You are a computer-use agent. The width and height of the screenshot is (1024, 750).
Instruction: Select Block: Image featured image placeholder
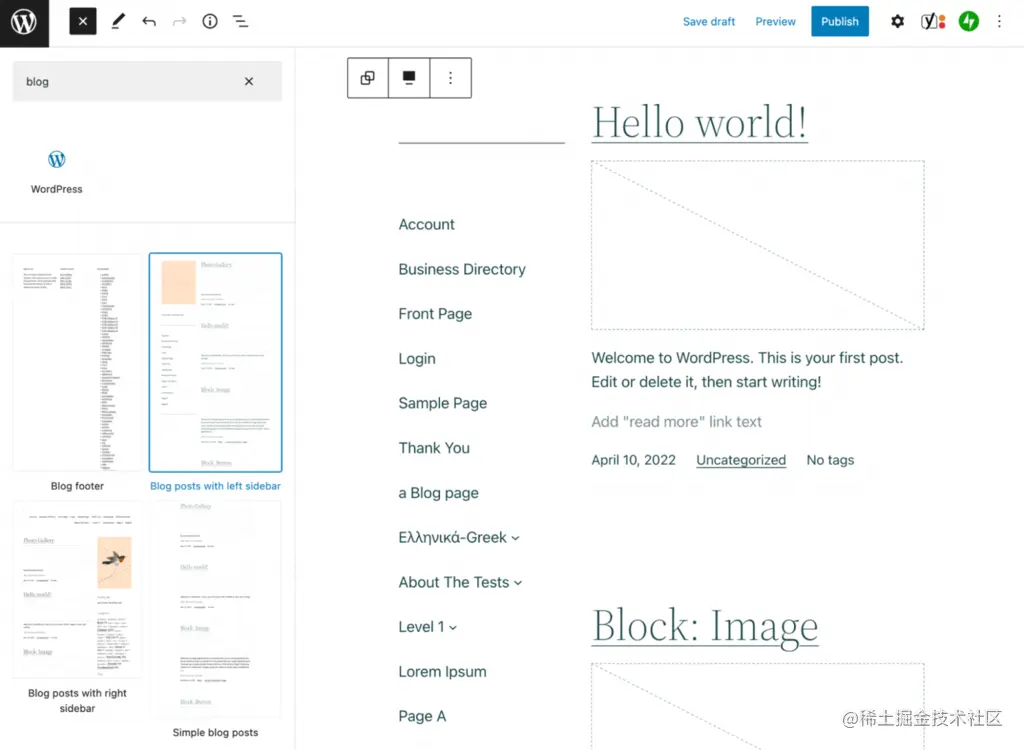tap(758, 706)
